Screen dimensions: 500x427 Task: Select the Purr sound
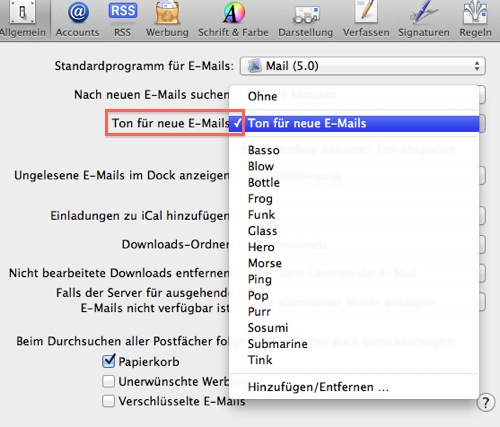pyautogui.click(x=354, y=312)
